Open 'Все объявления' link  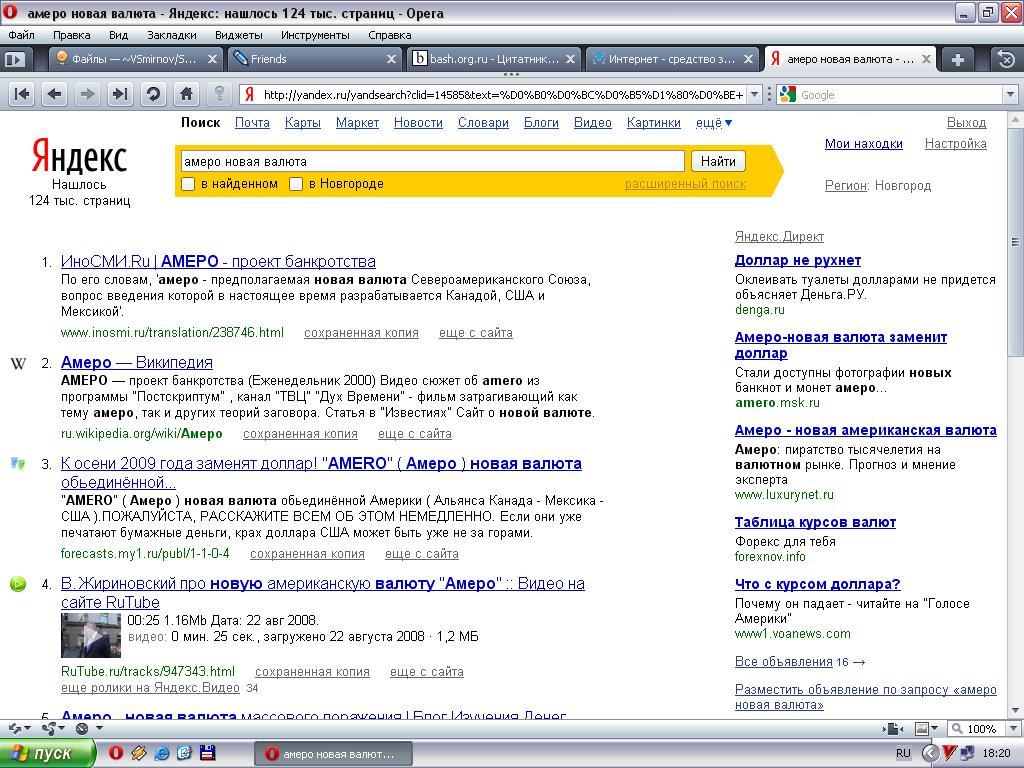pyautogui.click(x=784, y=662)
